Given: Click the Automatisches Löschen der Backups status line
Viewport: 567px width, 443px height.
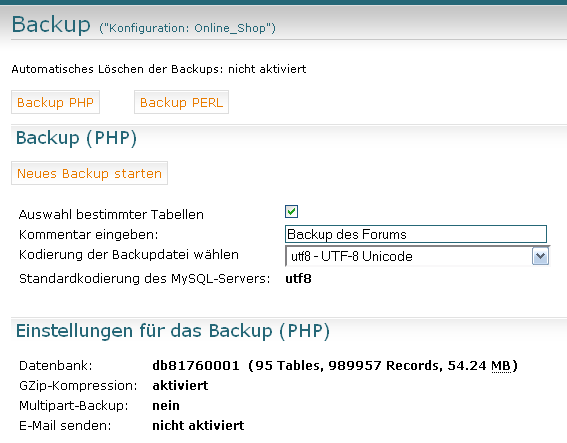Looking at the screenshot, I should point(159,69).
